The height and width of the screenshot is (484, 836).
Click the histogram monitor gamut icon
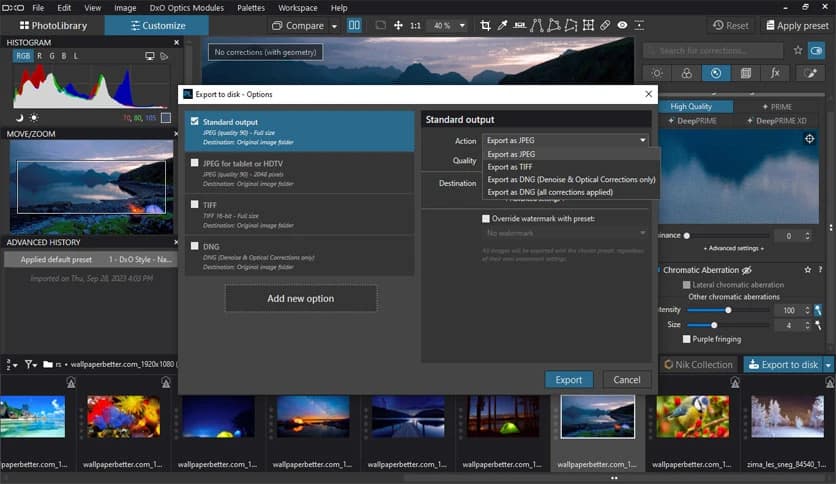150,56
